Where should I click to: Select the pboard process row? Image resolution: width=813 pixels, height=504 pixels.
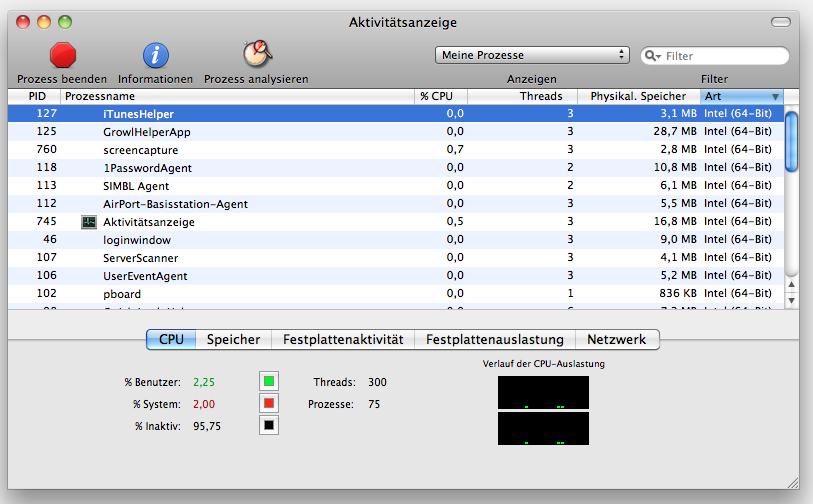(x=396, y=293)
